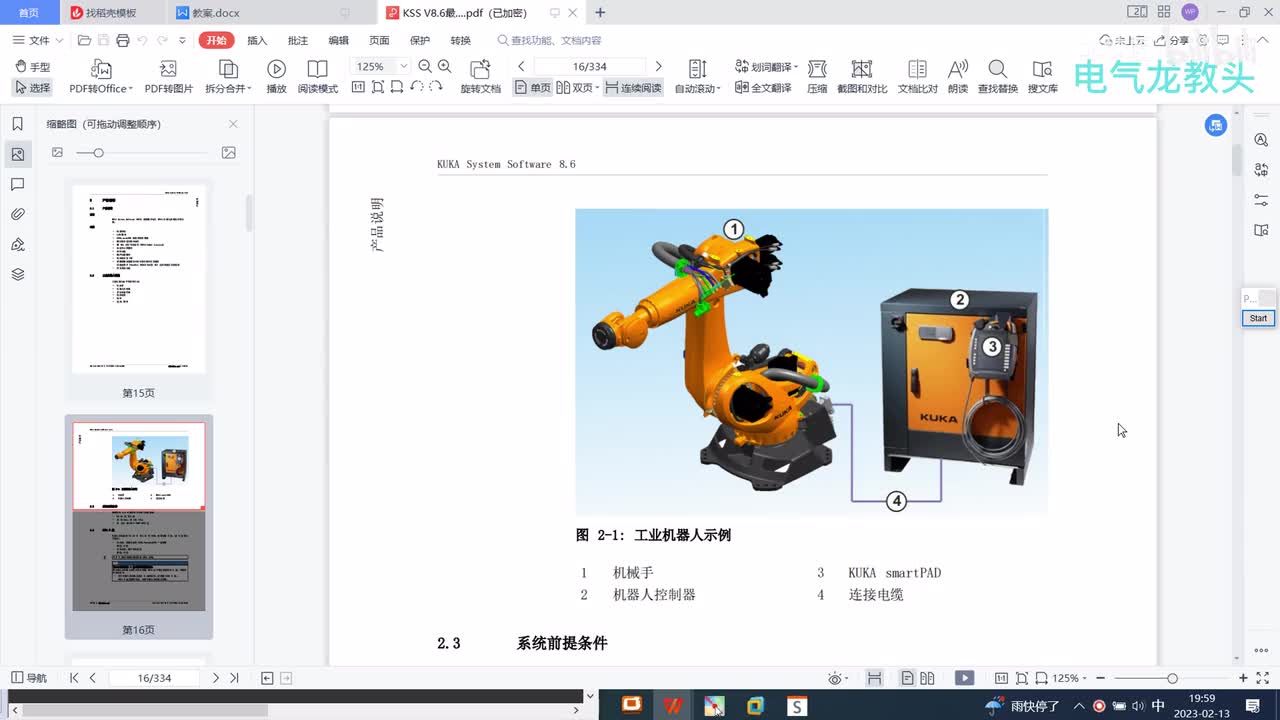Viewport: 1280px width, 720px height.
Task: Go to the 首页 home tab
Action: [x=29, y=13]
